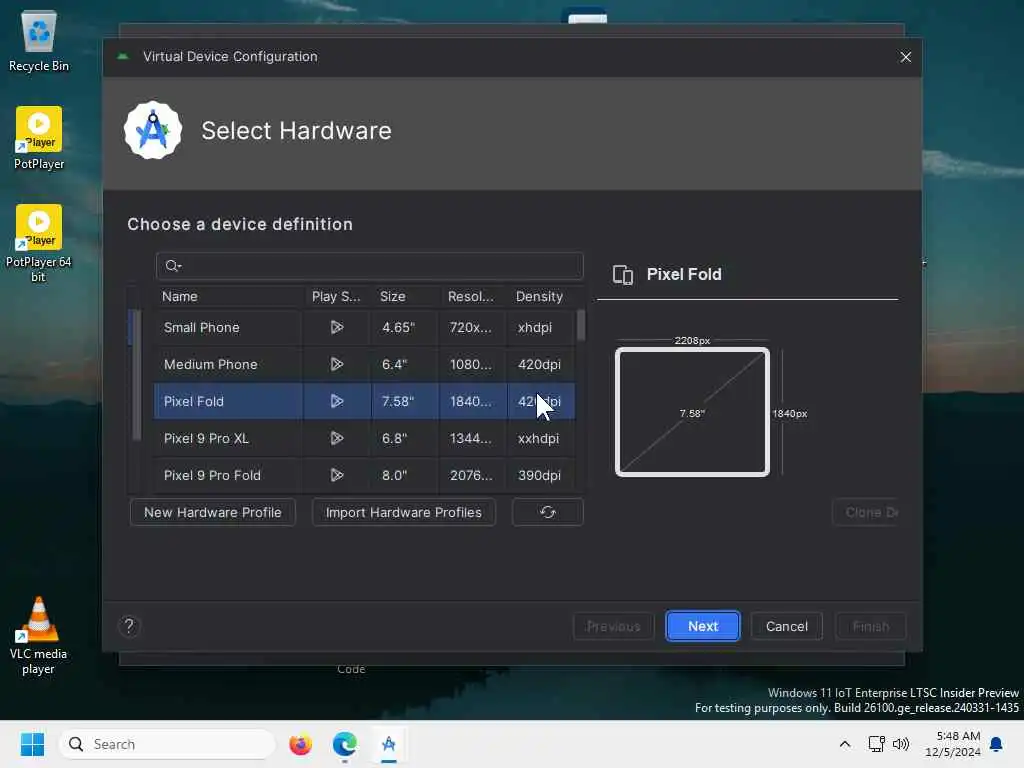Open help with the question mark icon
This screenshot has width=1024, height=768.
coord(129,626)
